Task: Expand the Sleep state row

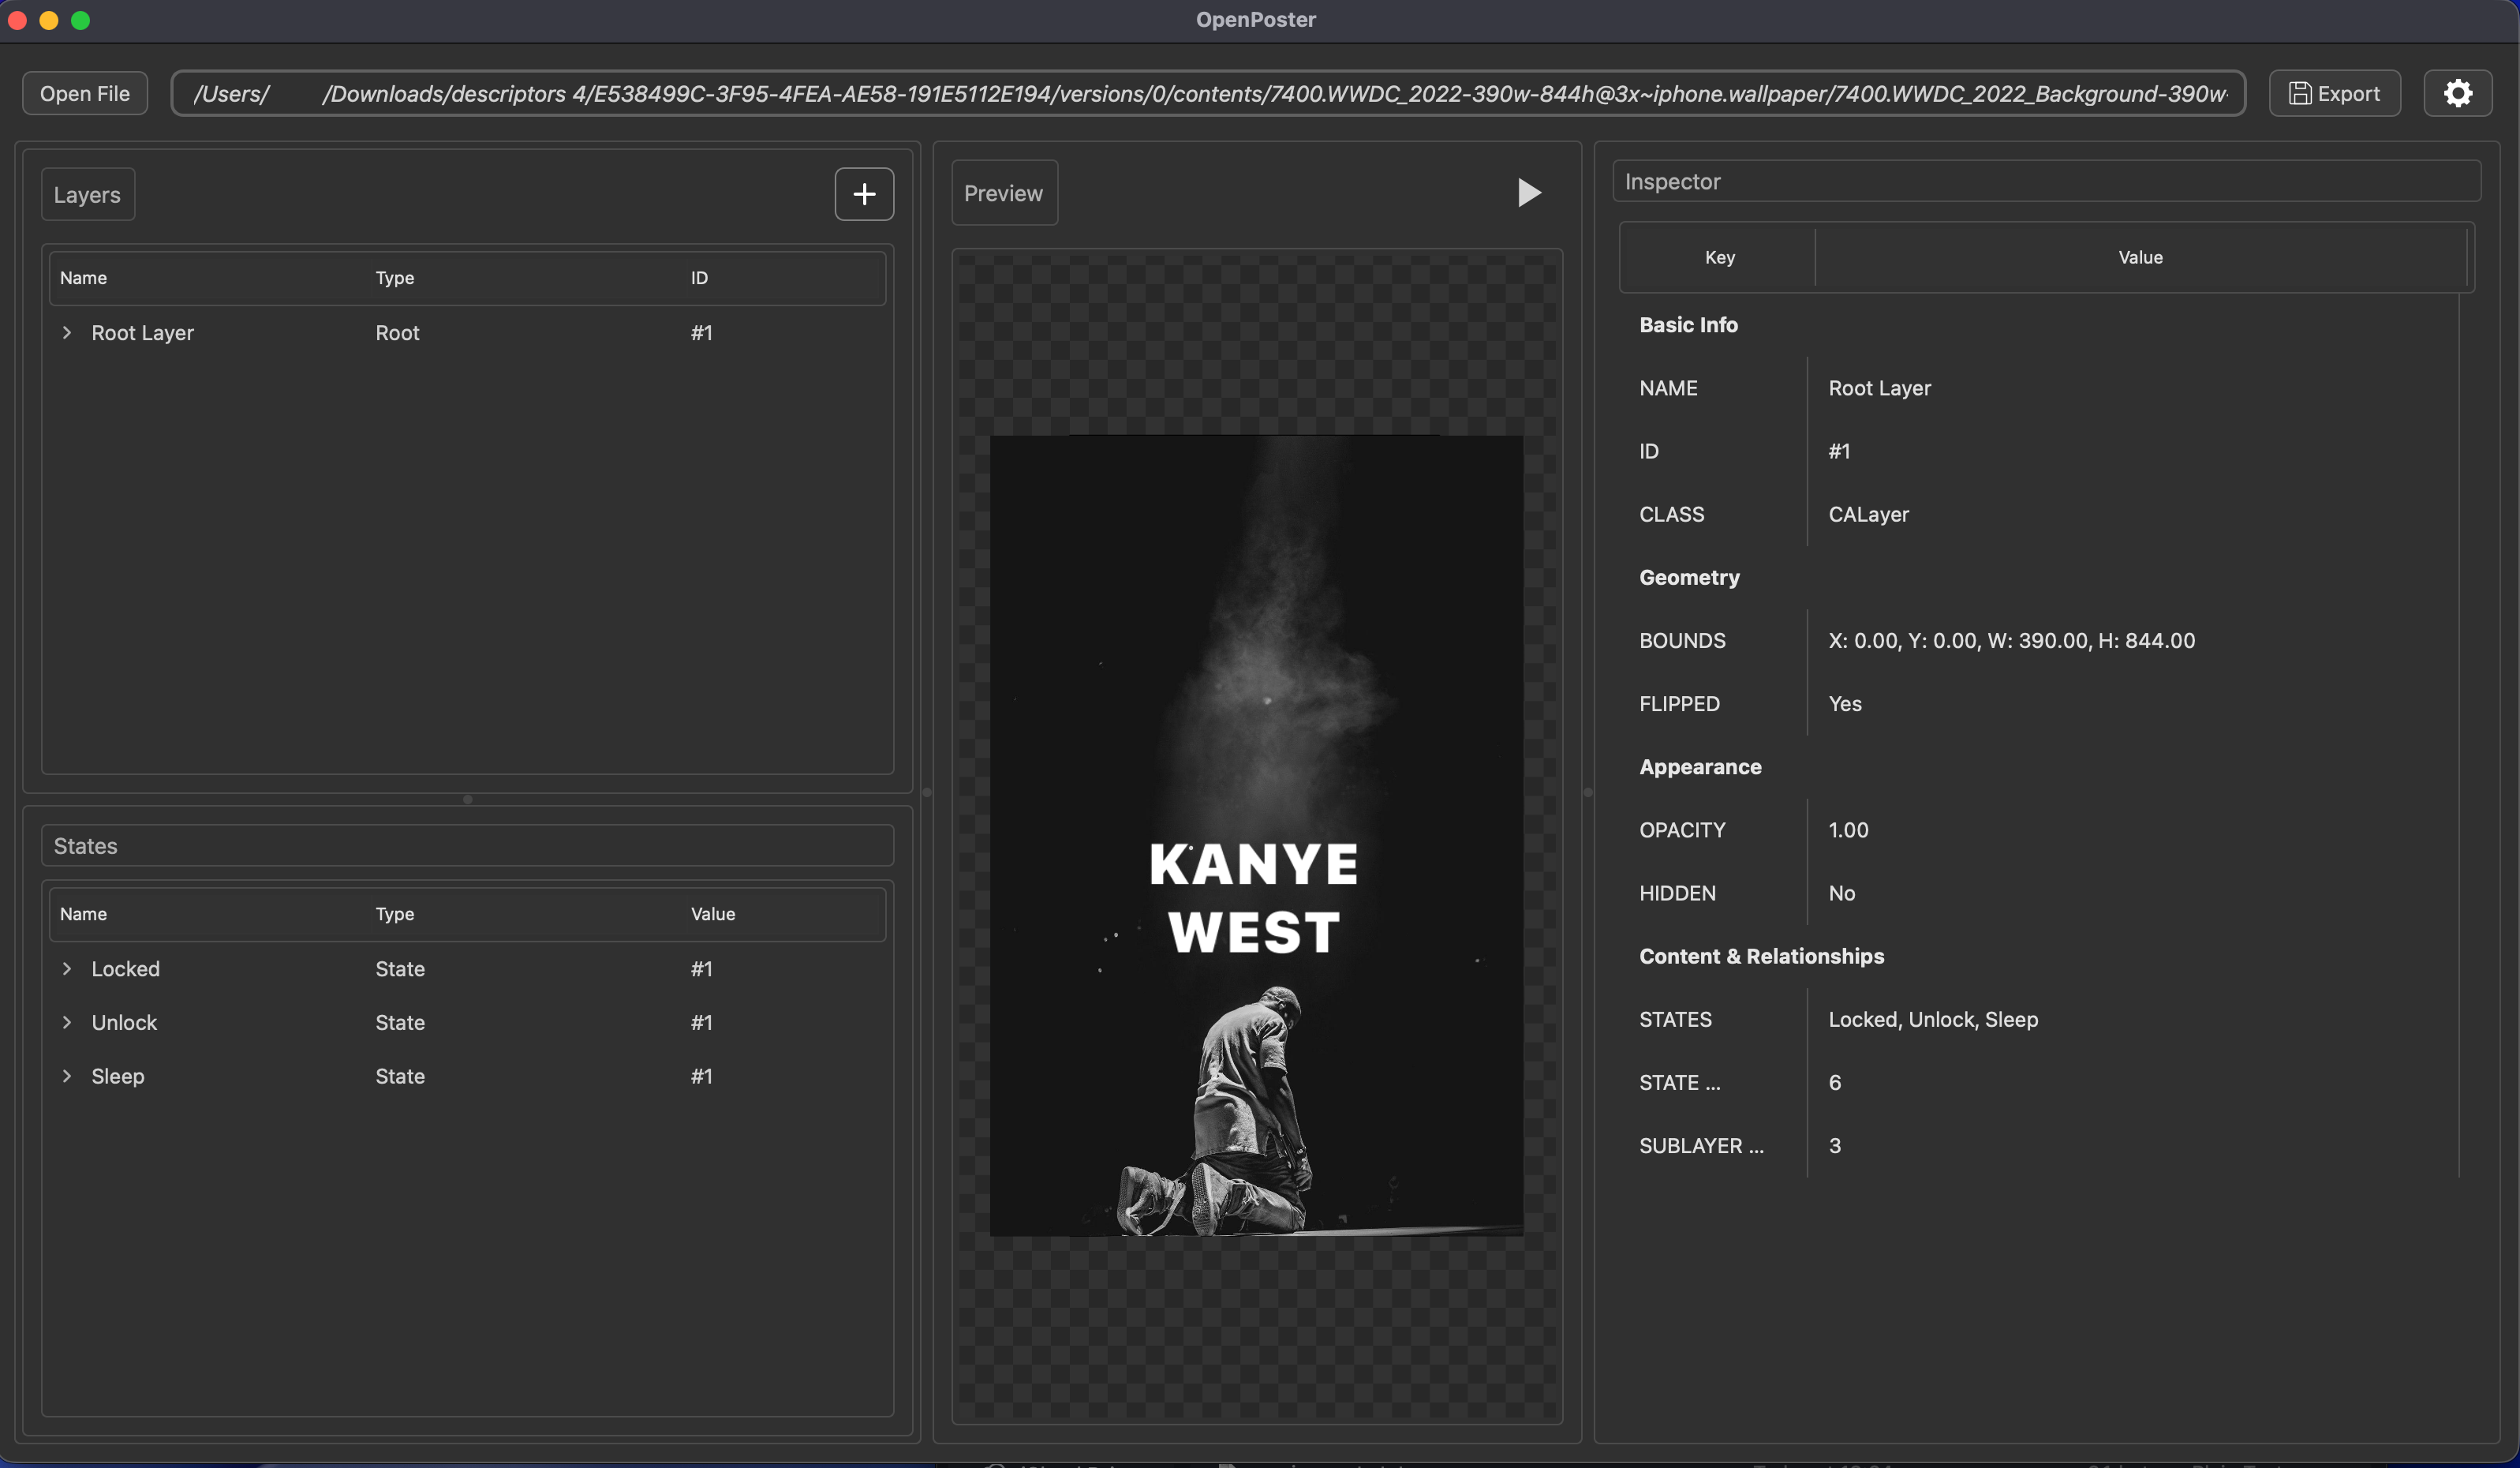Action: (67, 1076)
